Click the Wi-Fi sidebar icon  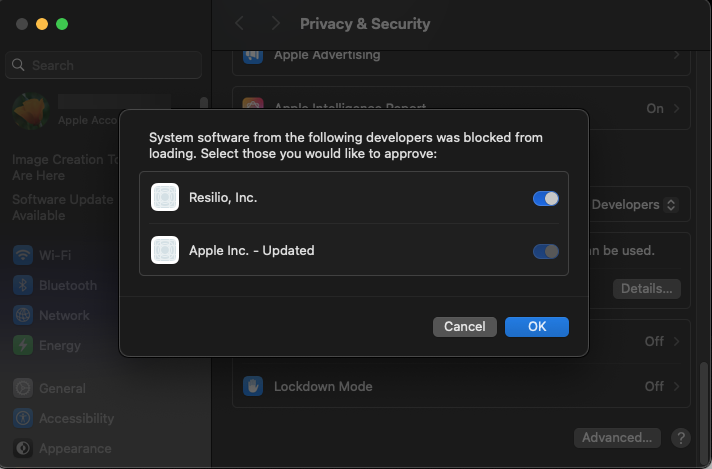click(23, 255)
